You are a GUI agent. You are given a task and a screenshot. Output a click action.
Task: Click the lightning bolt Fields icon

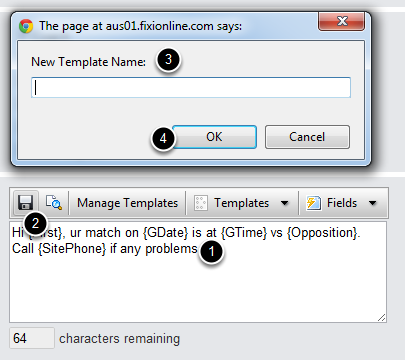tap(313, 203)
